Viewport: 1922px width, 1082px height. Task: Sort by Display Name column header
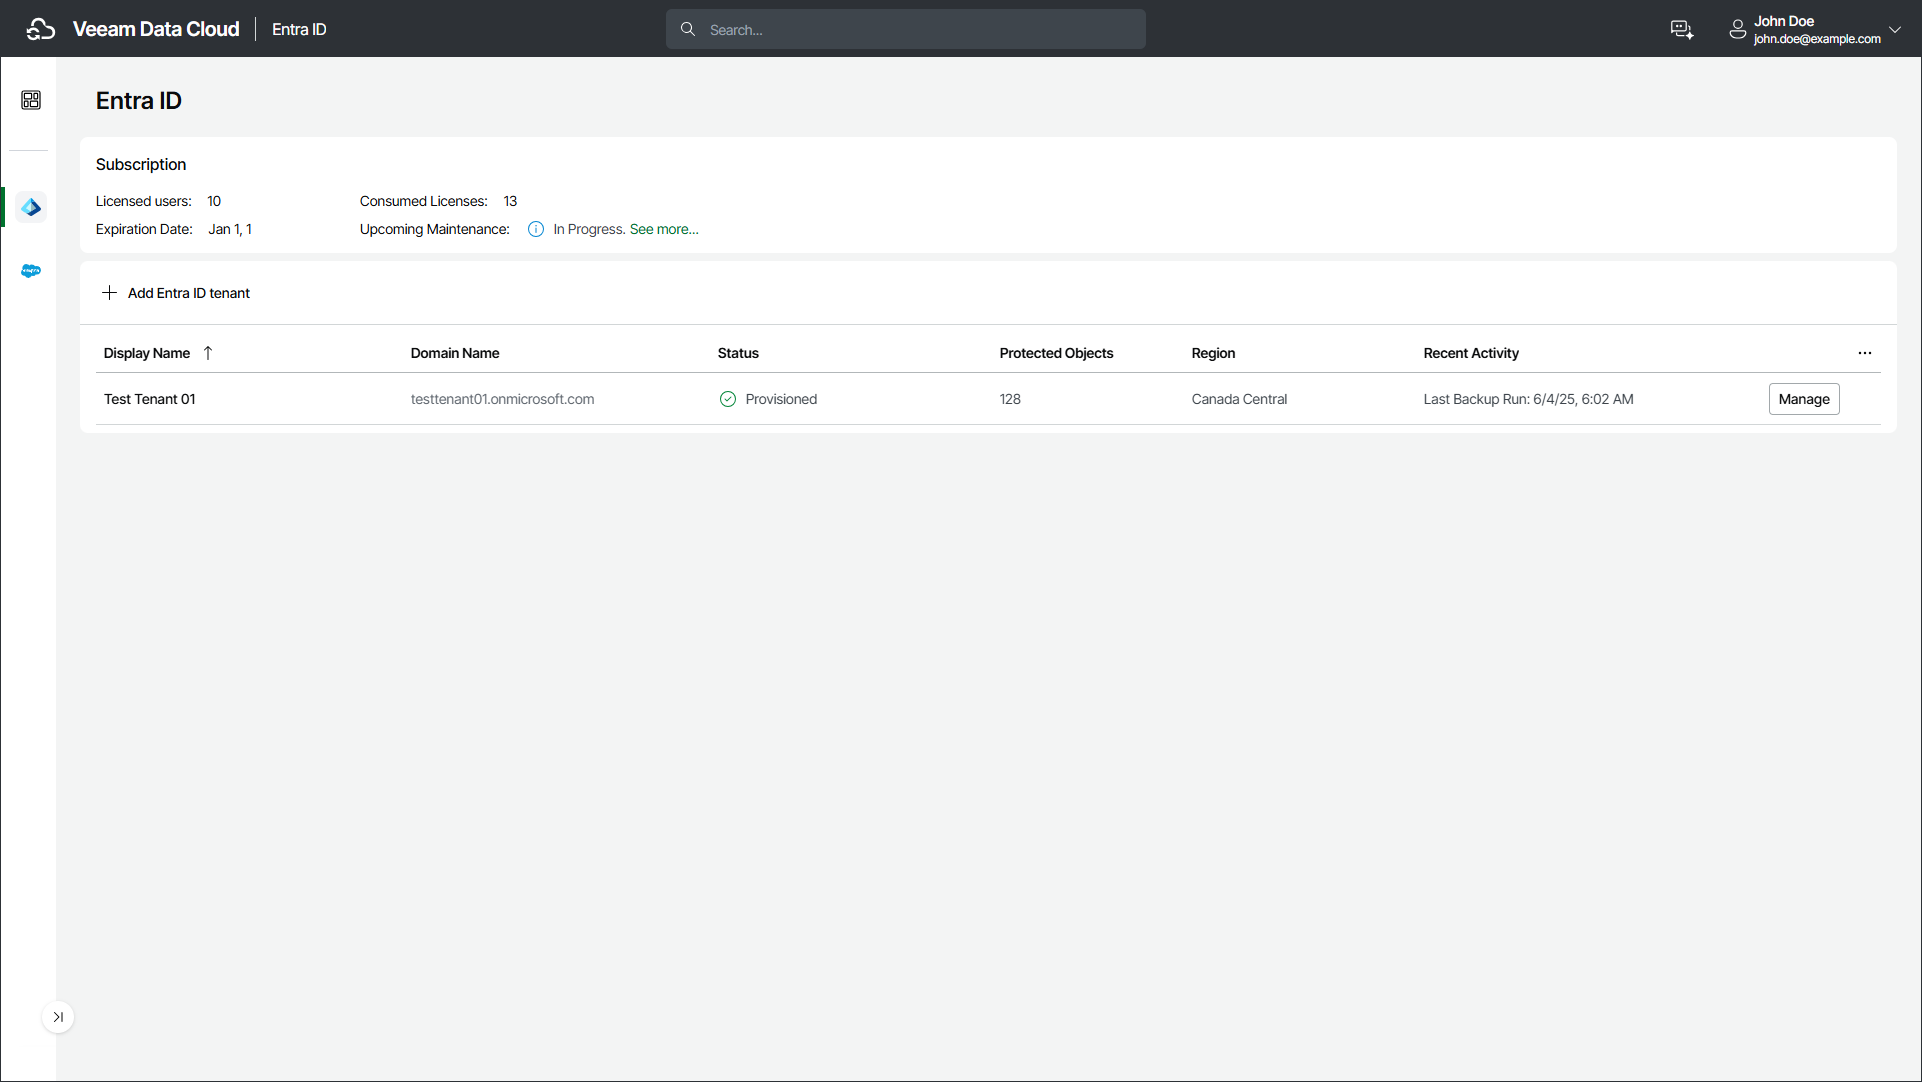pyautogui.click(x=147, y=353)
